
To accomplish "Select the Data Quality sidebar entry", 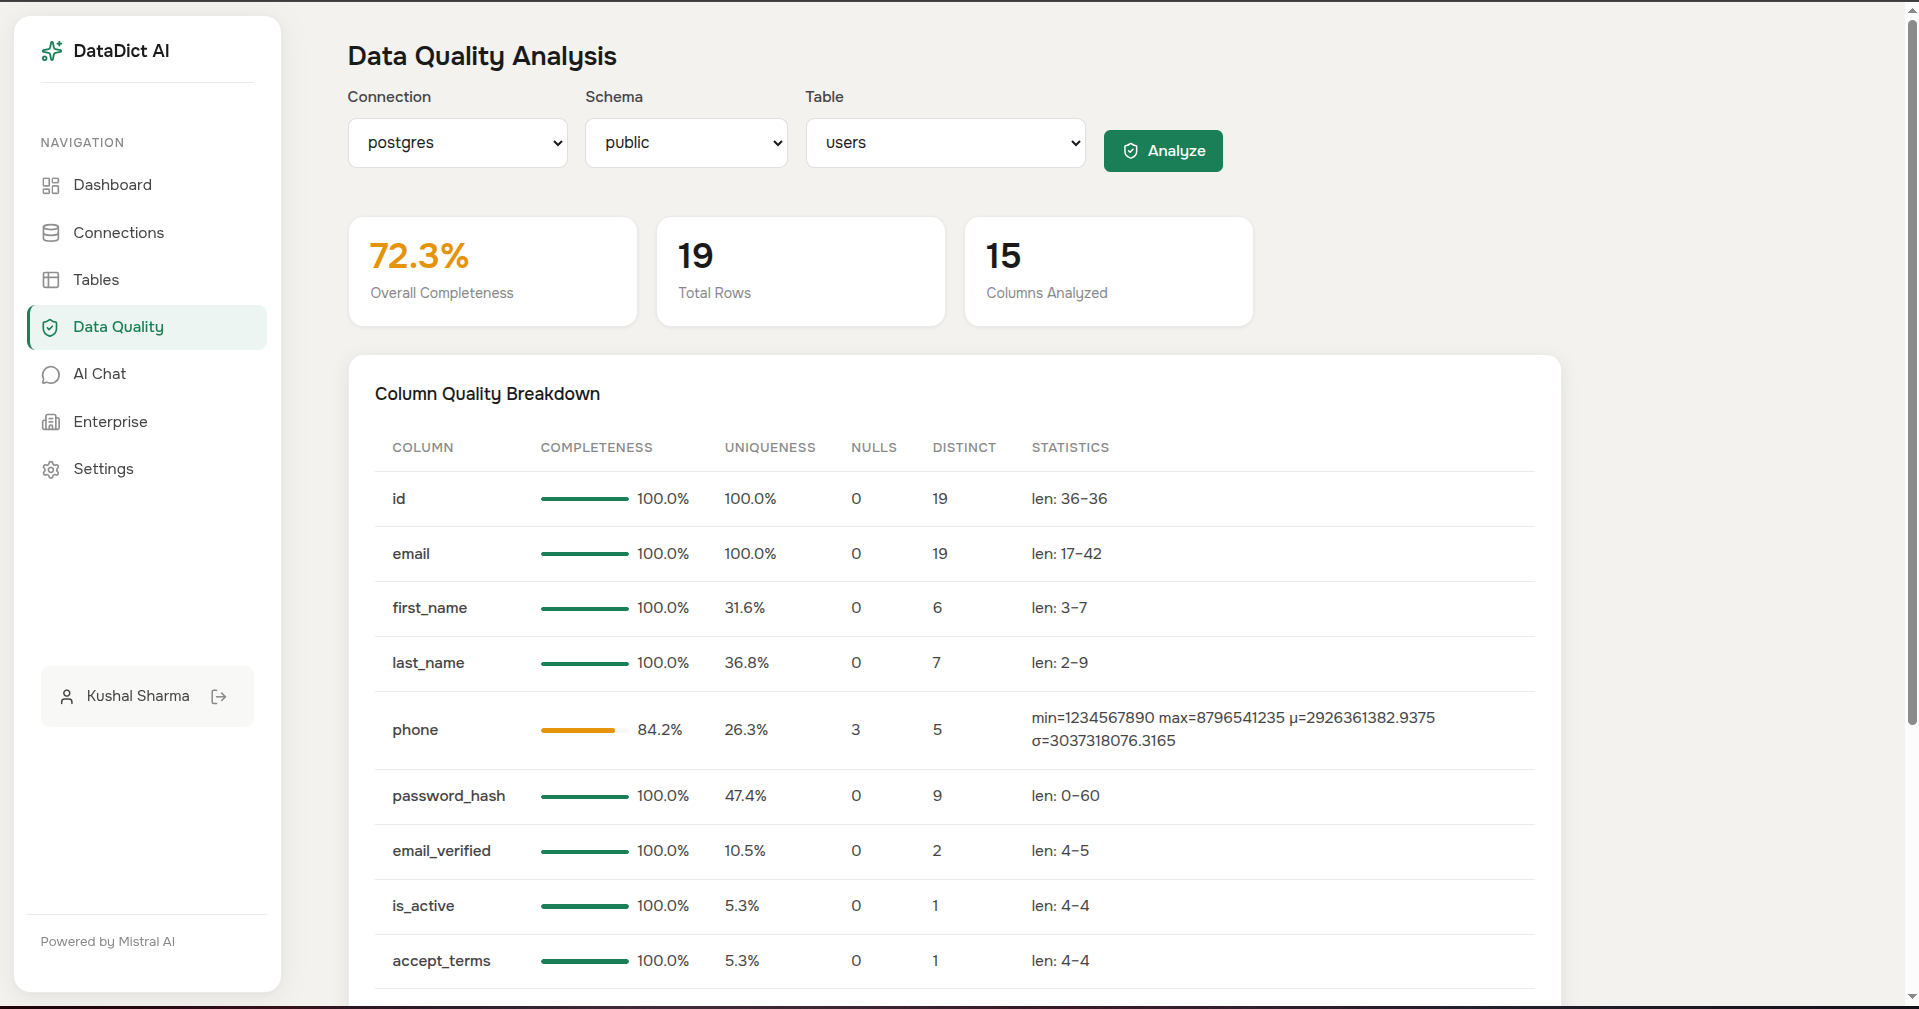I will point(118,327).
